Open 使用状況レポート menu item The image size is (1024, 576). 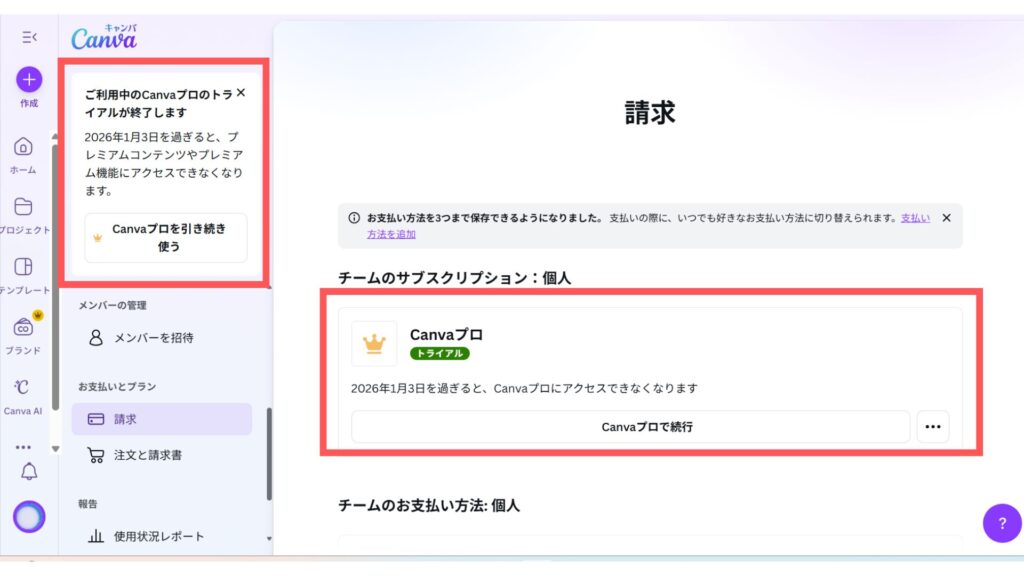(158, 536)
